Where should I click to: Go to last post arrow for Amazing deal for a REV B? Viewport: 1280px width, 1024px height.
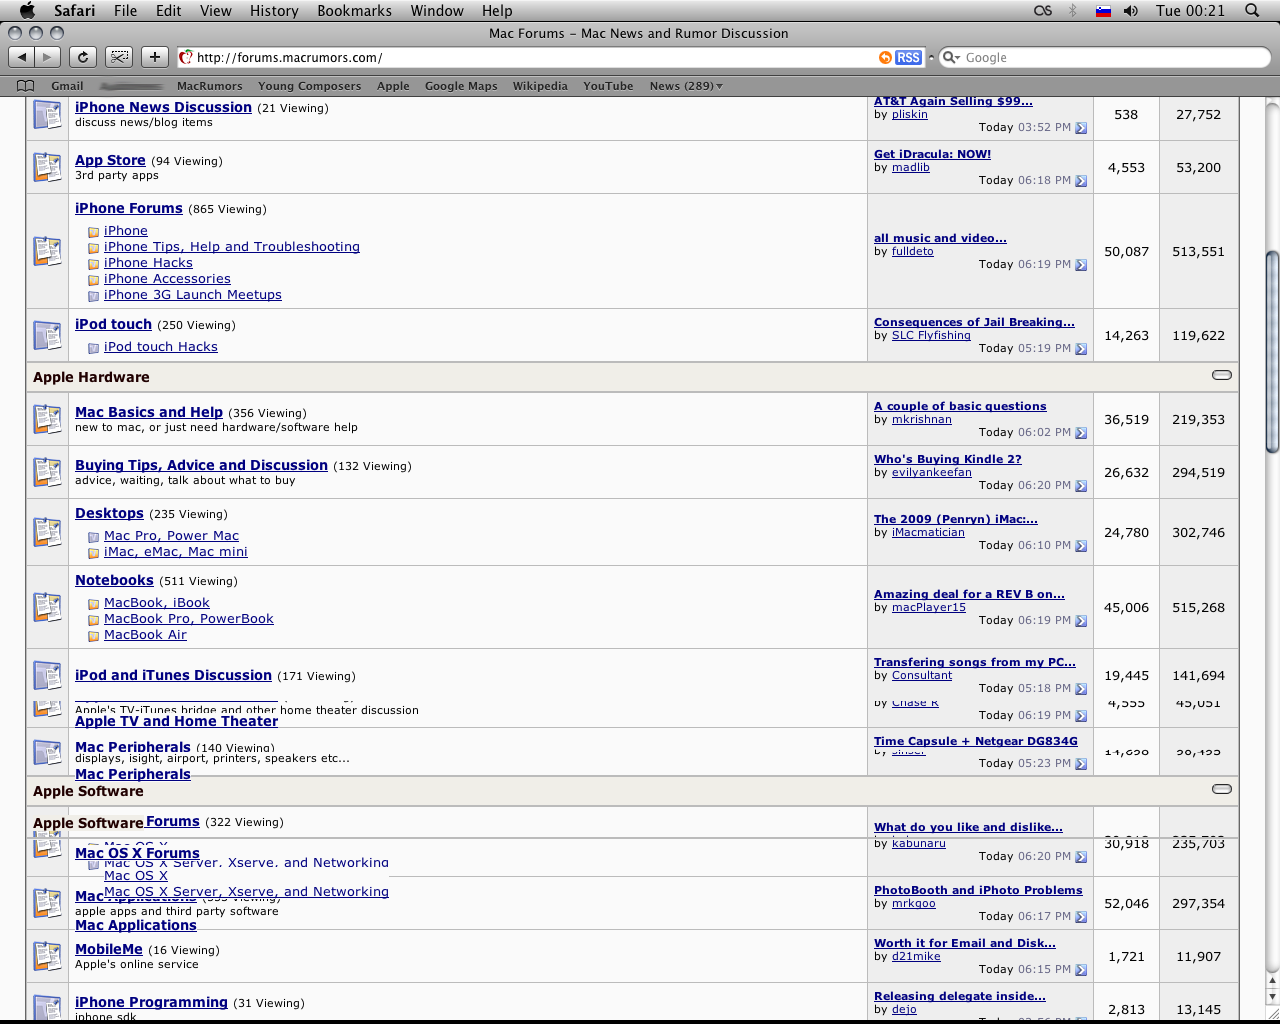(x=1081, y=621)
